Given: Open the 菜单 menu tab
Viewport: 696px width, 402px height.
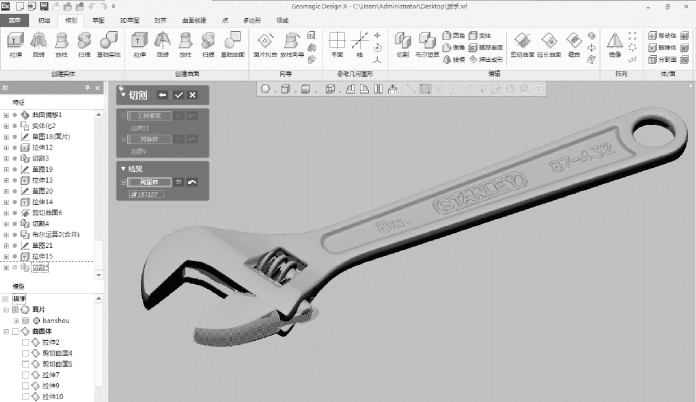Looking at the screenshot, I should pos(14,20).
